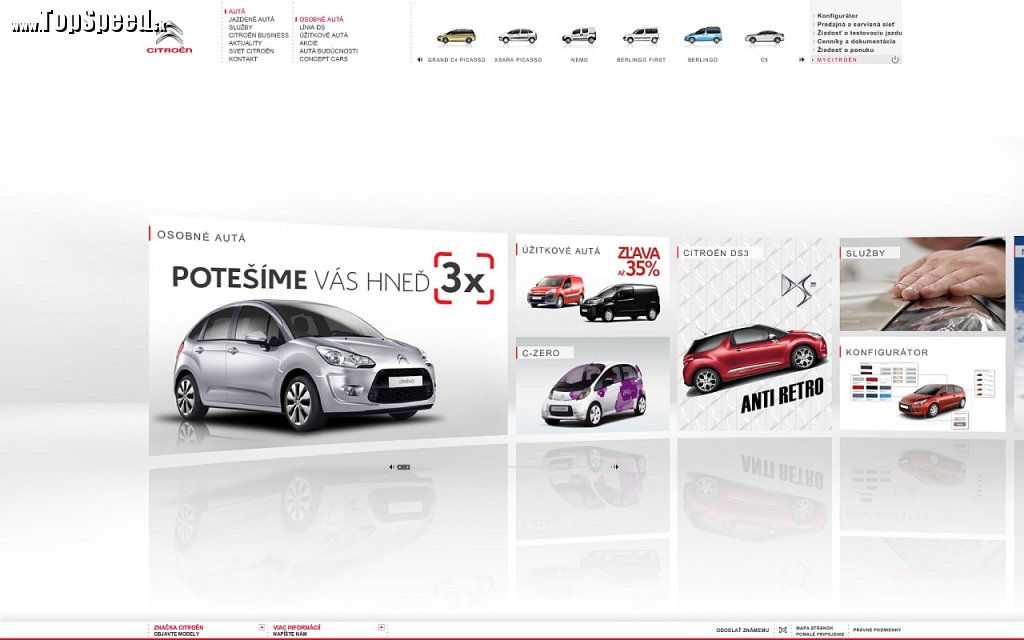The width and height of the screenshot is (1024, 640).
Task: Open Žiadosť o ponuku link
Action: coord(845,50)
